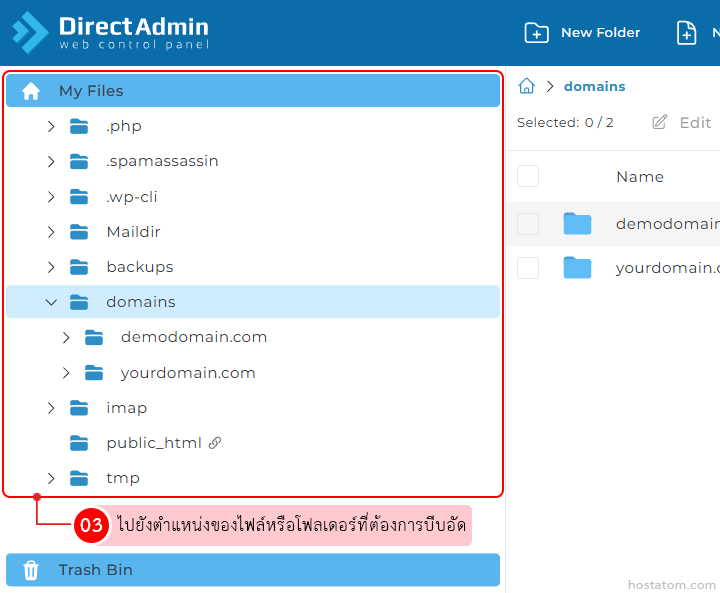Click the public_html folder icon
The width and height of the screenshot is (720, 593).
click(79, 444)
